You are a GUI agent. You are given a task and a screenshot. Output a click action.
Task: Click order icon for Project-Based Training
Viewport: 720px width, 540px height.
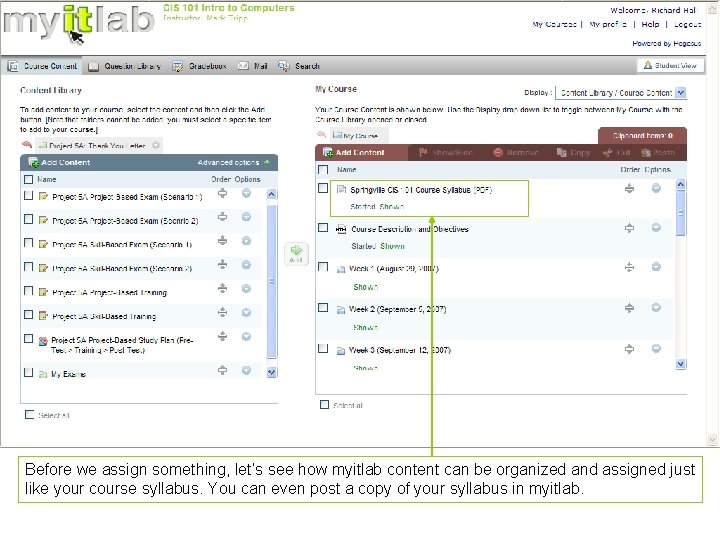pos(222,288)
